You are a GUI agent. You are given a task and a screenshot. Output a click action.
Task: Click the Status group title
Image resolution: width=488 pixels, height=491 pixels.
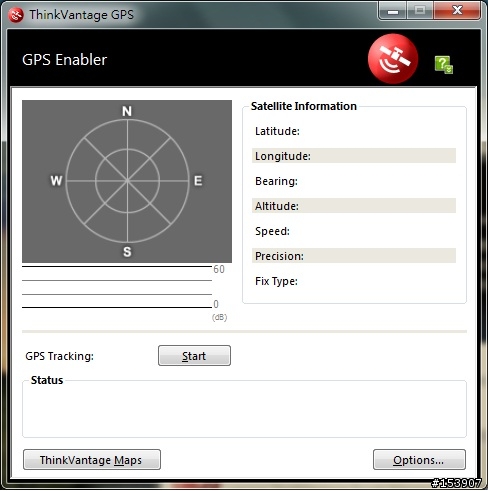(x=47, y=380)
